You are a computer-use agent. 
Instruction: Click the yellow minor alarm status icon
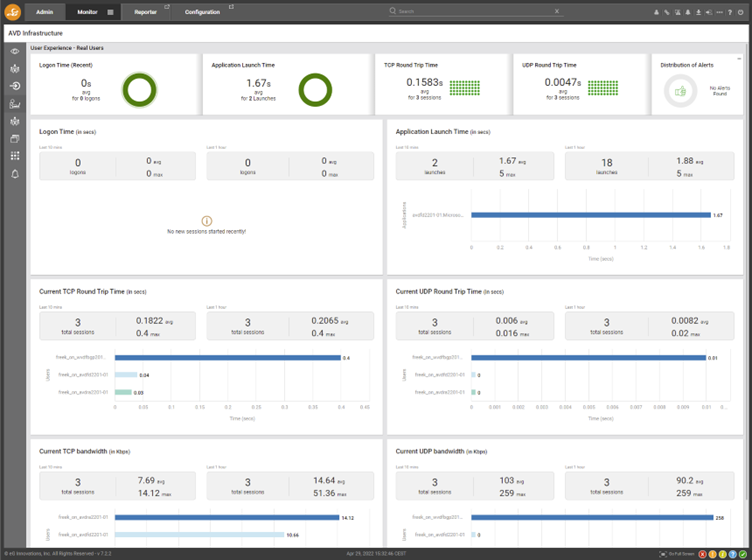click(x=723, y=554)
